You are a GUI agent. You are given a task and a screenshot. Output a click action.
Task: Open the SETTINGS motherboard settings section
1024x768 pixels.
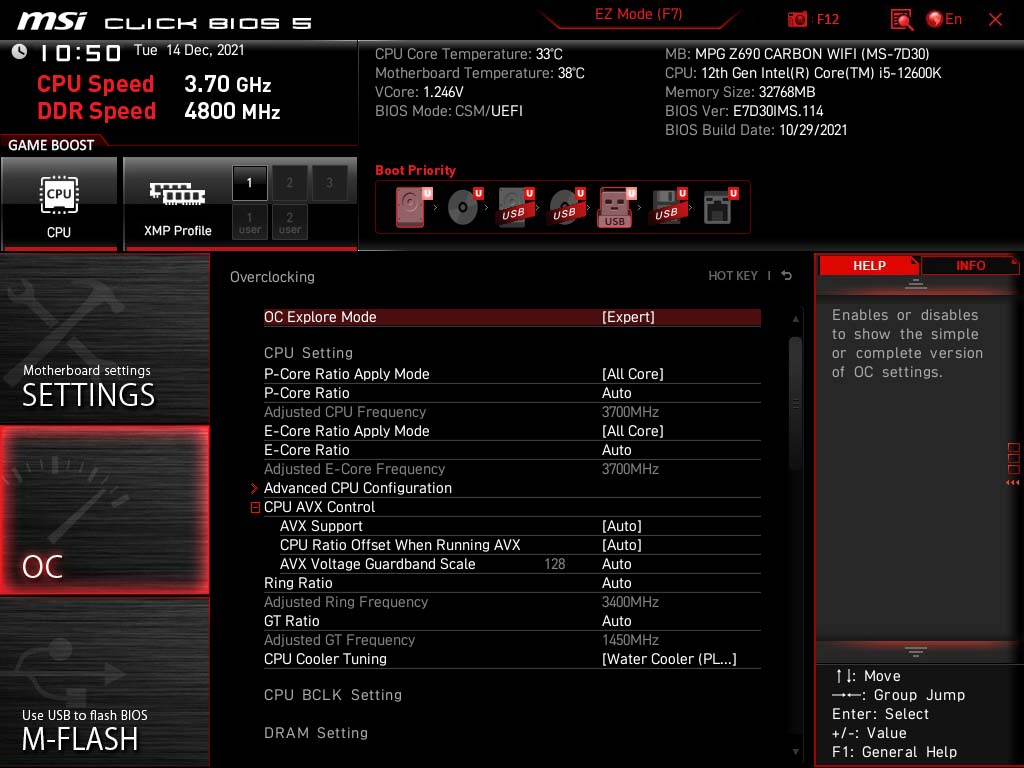point(104,339)
